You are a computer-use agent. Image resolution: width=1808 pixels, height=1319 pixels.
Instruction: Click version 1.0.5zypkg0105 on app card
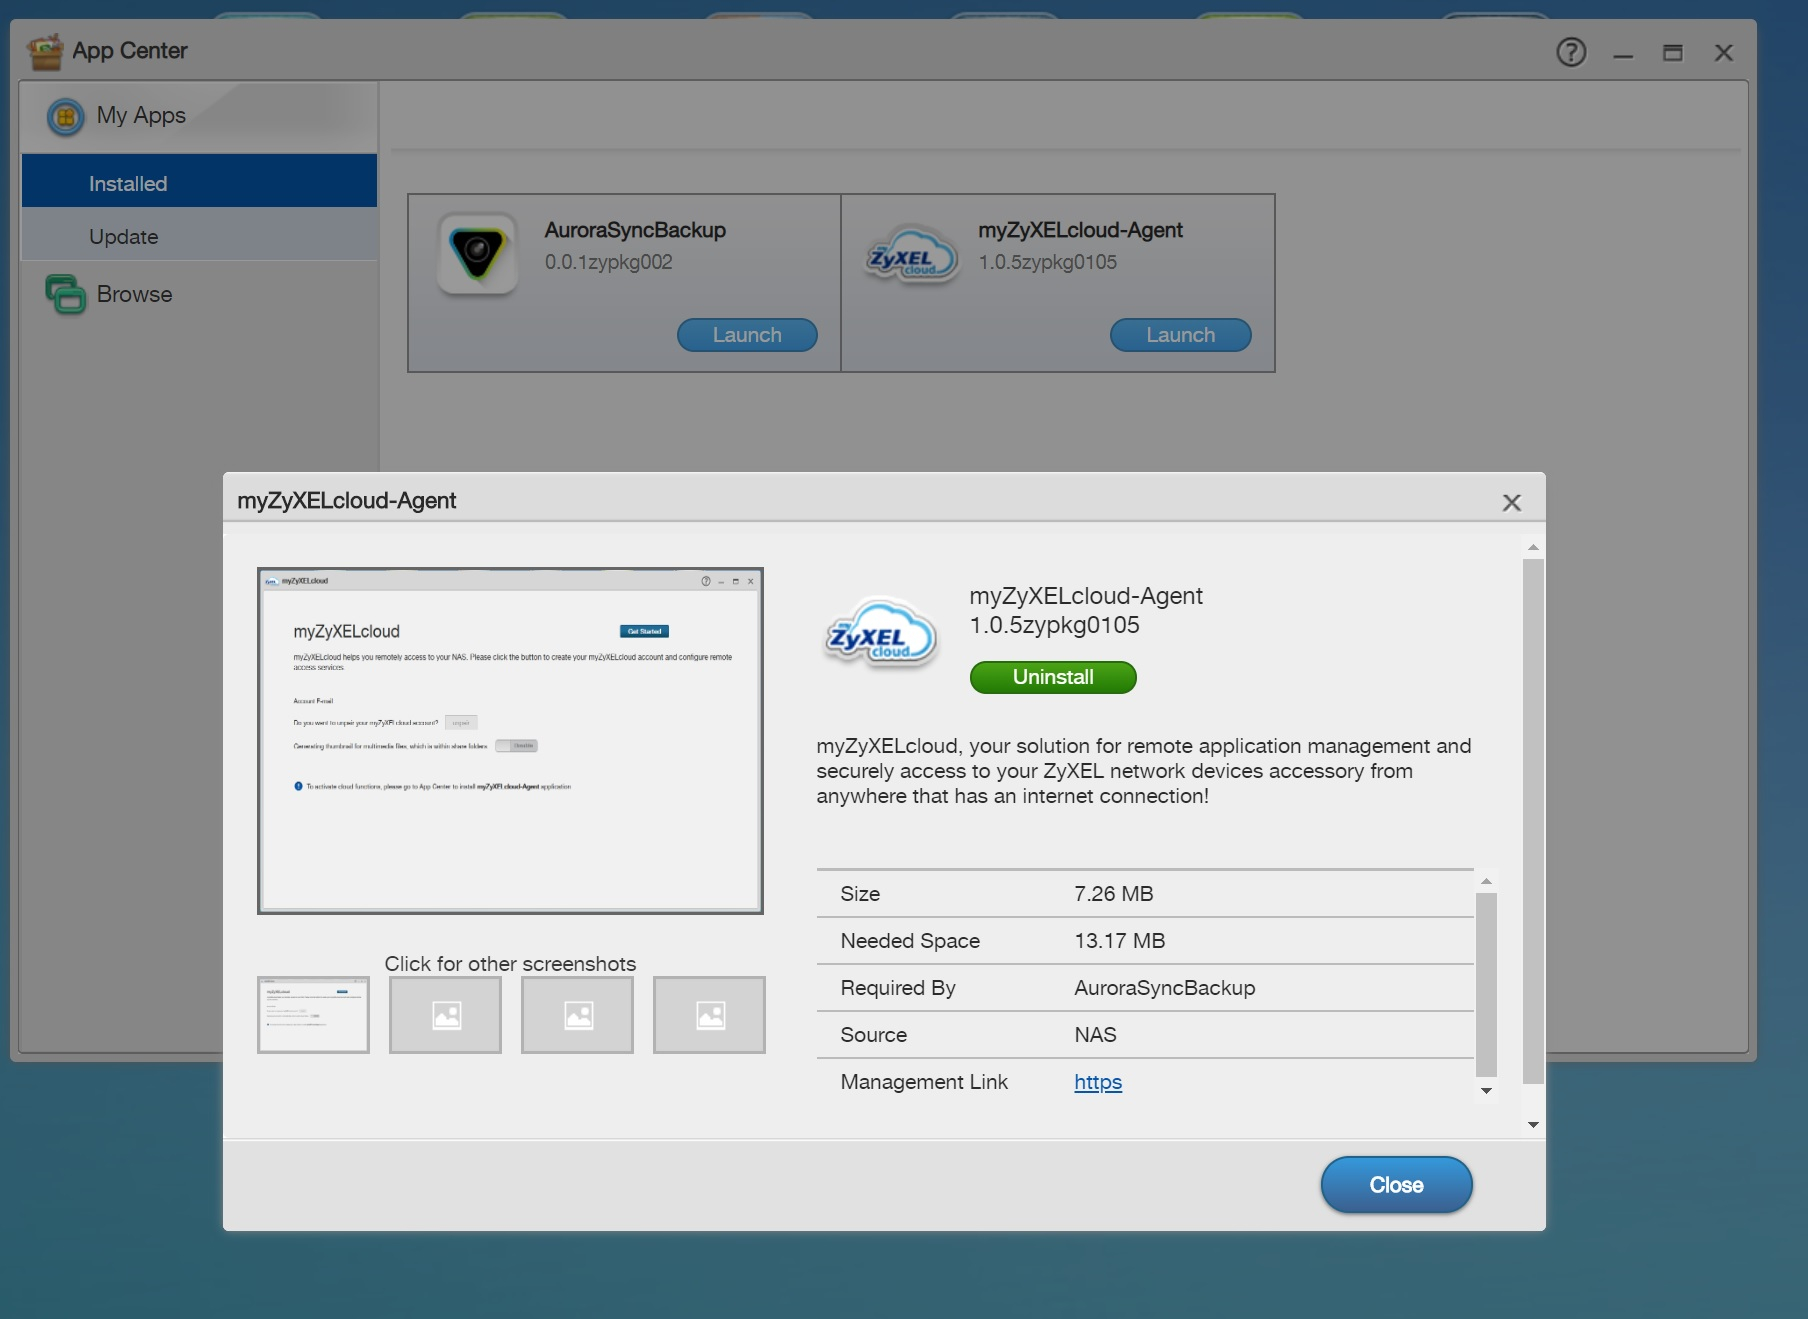point(1047,262)
